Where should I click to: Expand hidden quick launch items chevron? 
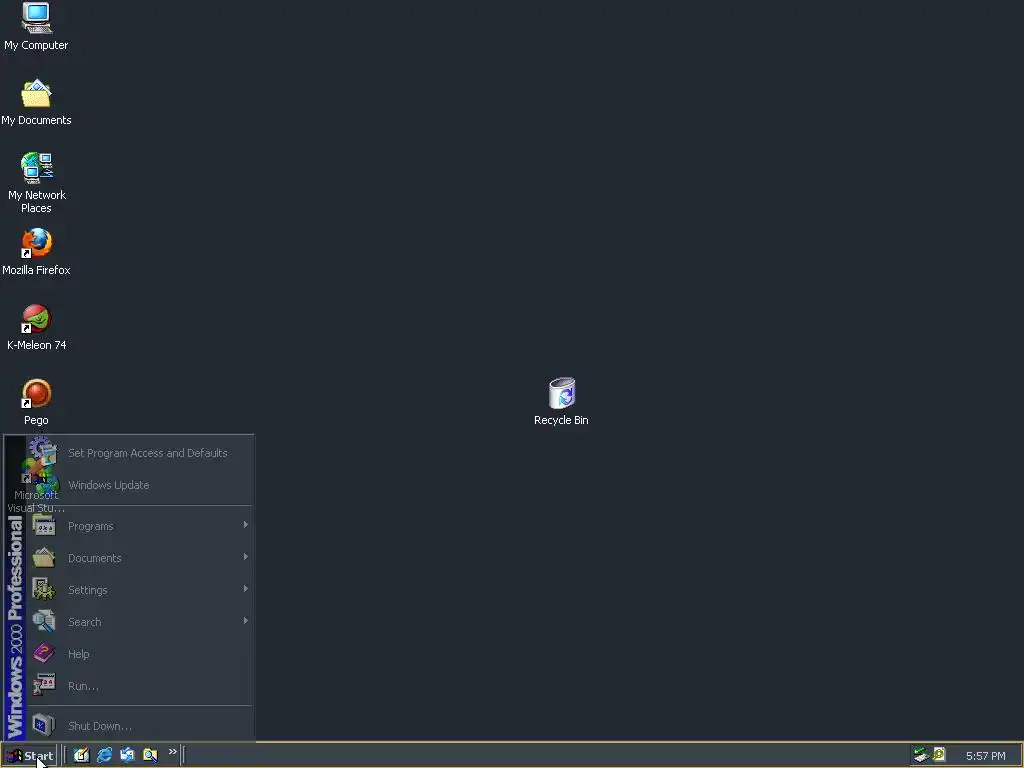172,752
